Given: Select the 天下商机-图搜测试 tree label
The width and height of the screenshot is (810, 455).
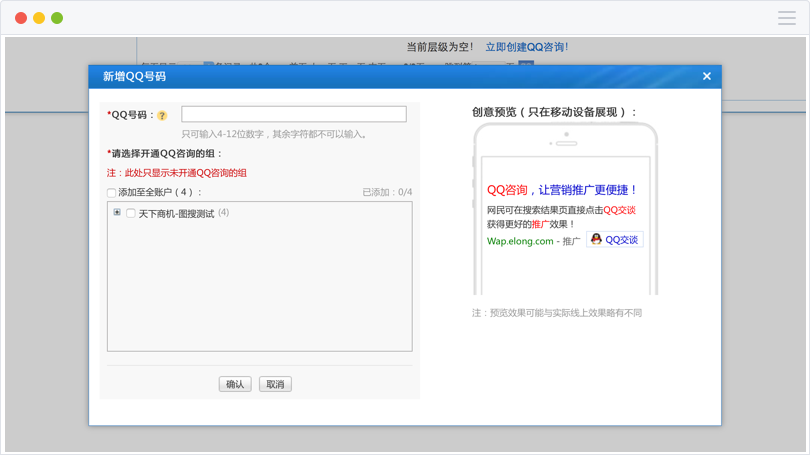Looking at the screenshot, I should pos(176,213).
